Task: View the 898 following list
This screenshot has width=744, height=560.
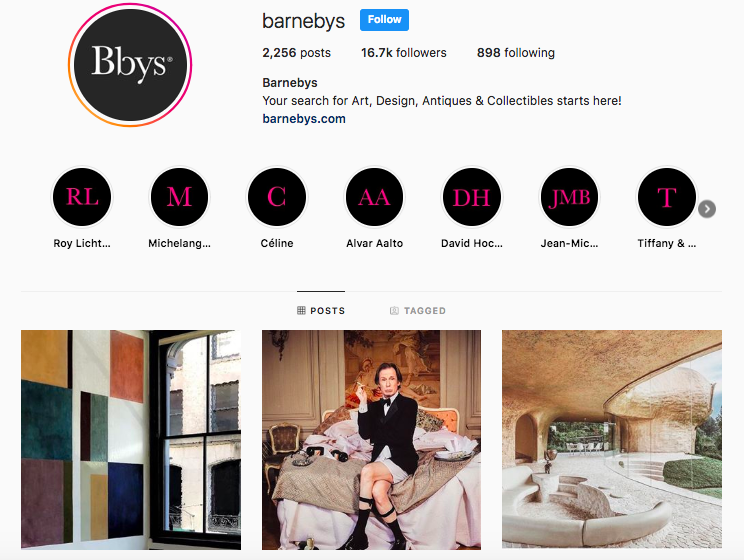Action: click(x=516, y=53)
